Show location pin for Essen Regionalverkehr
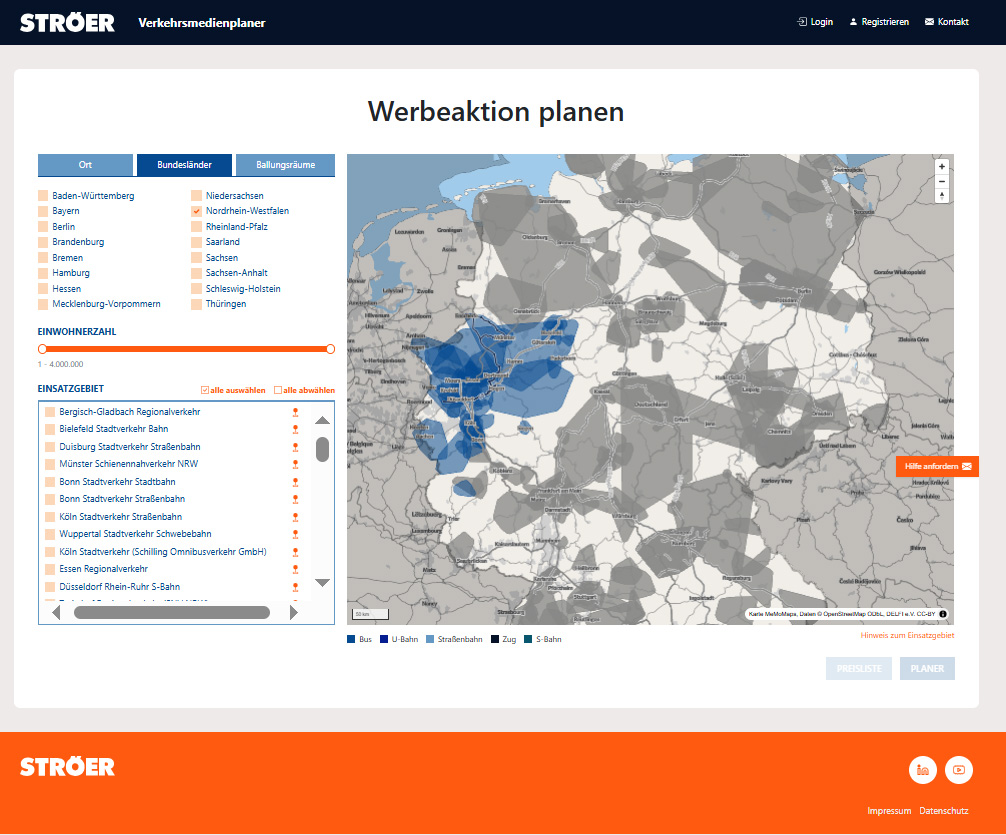 pos(296,569)
